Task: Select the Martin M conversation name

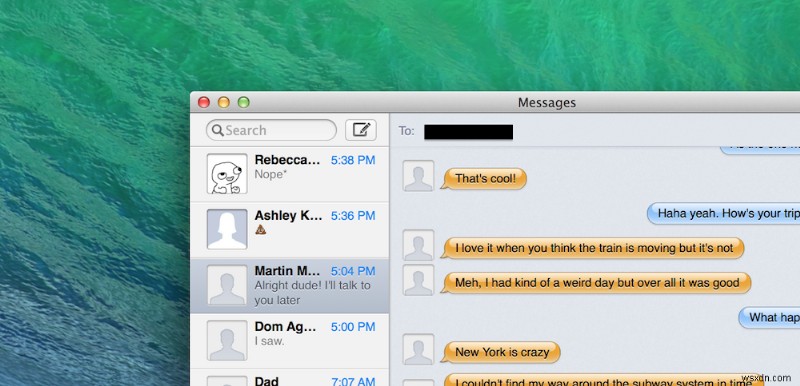Action: tap(287, 271)
